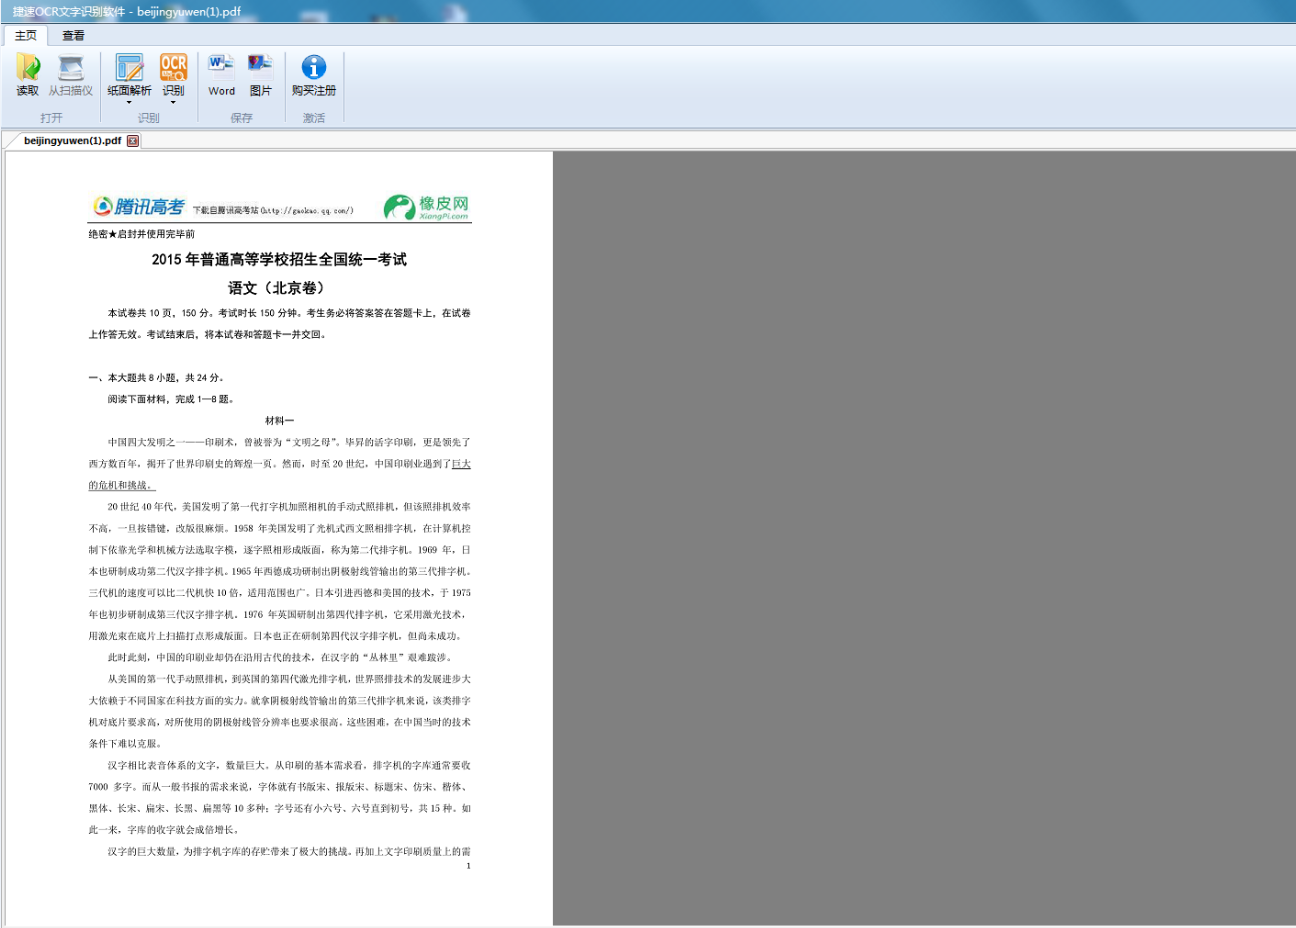Switch to the 查看 ribbon tab

[x=74, y=35]
